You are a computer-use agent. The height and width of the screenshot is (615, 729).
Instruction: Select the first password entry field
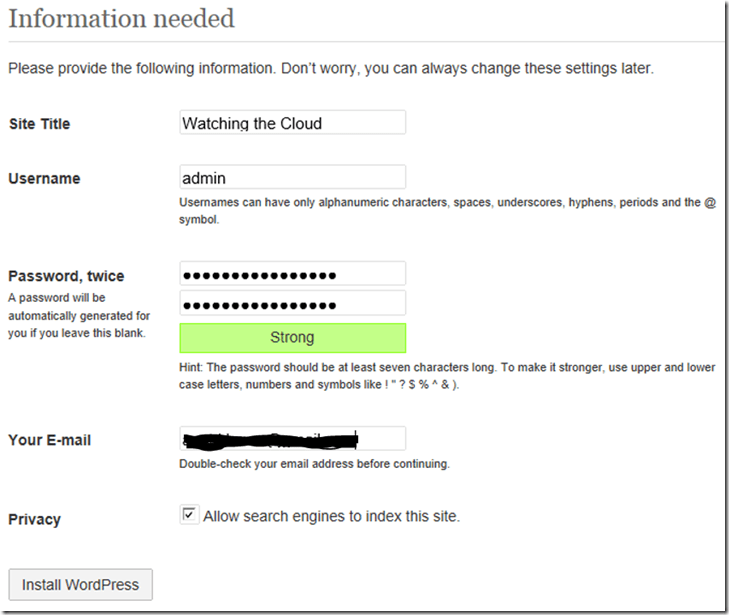(x=292, y=275)
